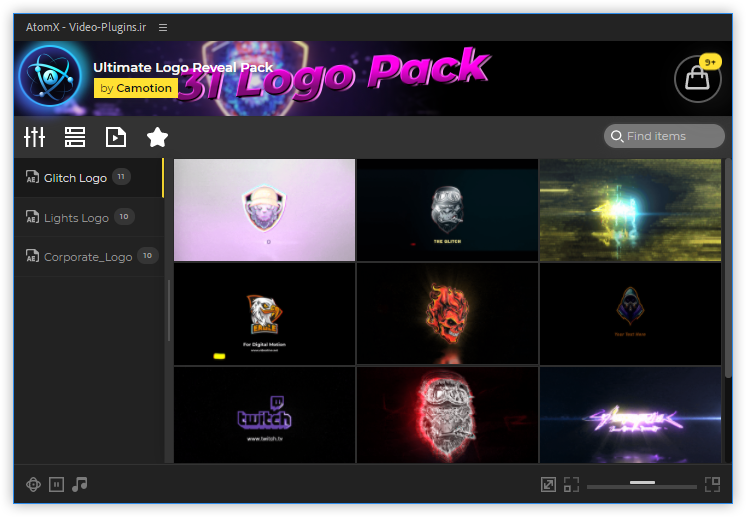Image resolution: width=746 pixels, height=517 pixels.
Task: Select the pink shield bear logo thumbnail
Action: (265, 210)
